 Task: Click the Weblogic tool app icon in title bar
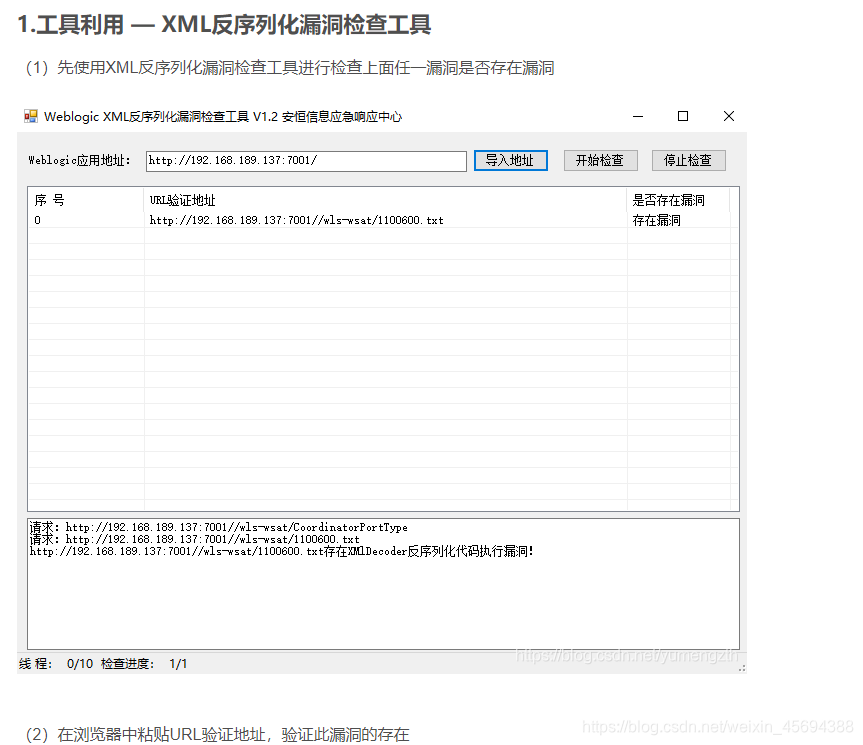31,116
